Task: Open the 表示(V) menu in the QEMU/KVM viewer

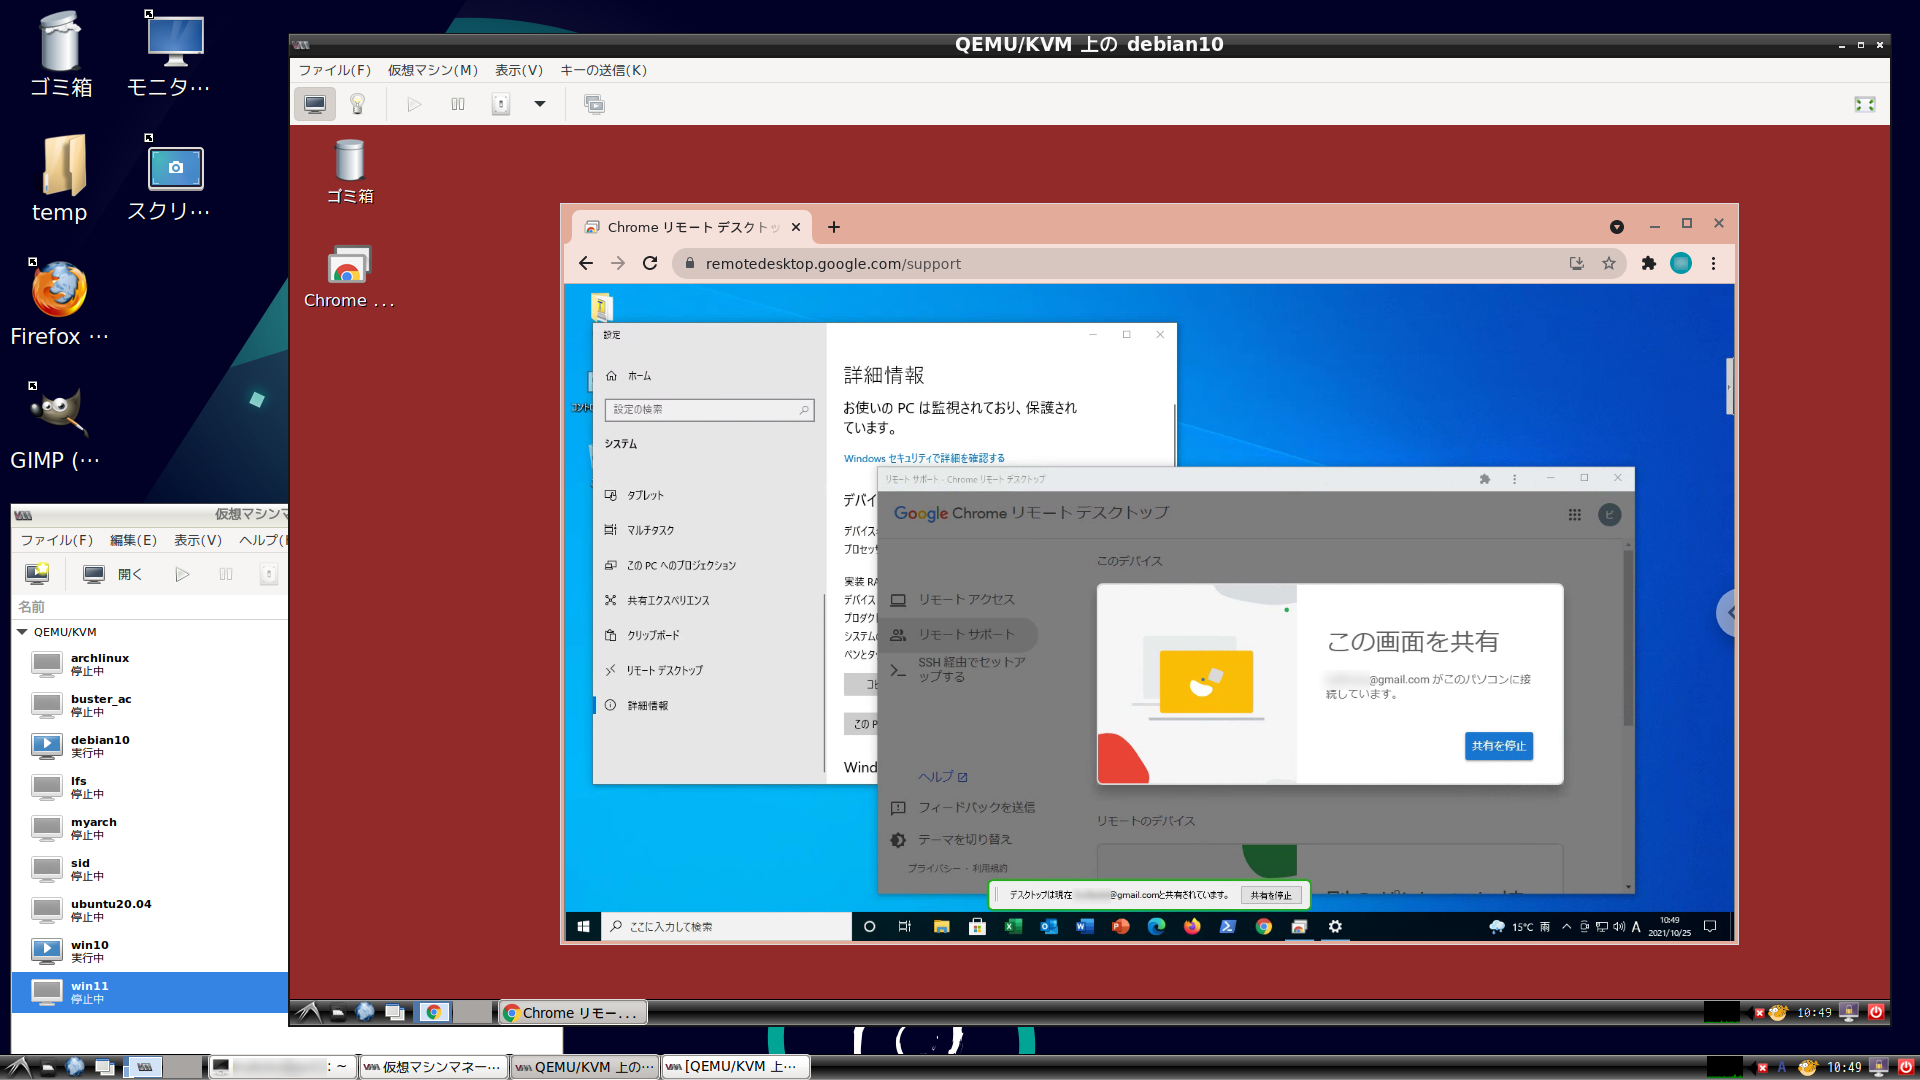Action: [519, 70]
